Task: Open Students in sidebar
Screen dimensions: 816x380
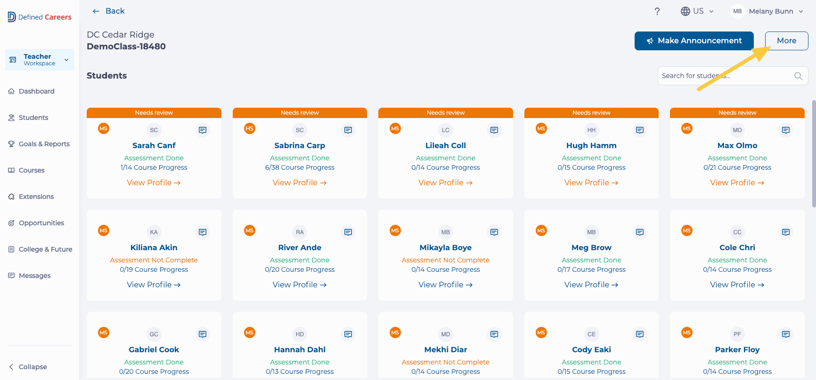Action: point(28,118)
